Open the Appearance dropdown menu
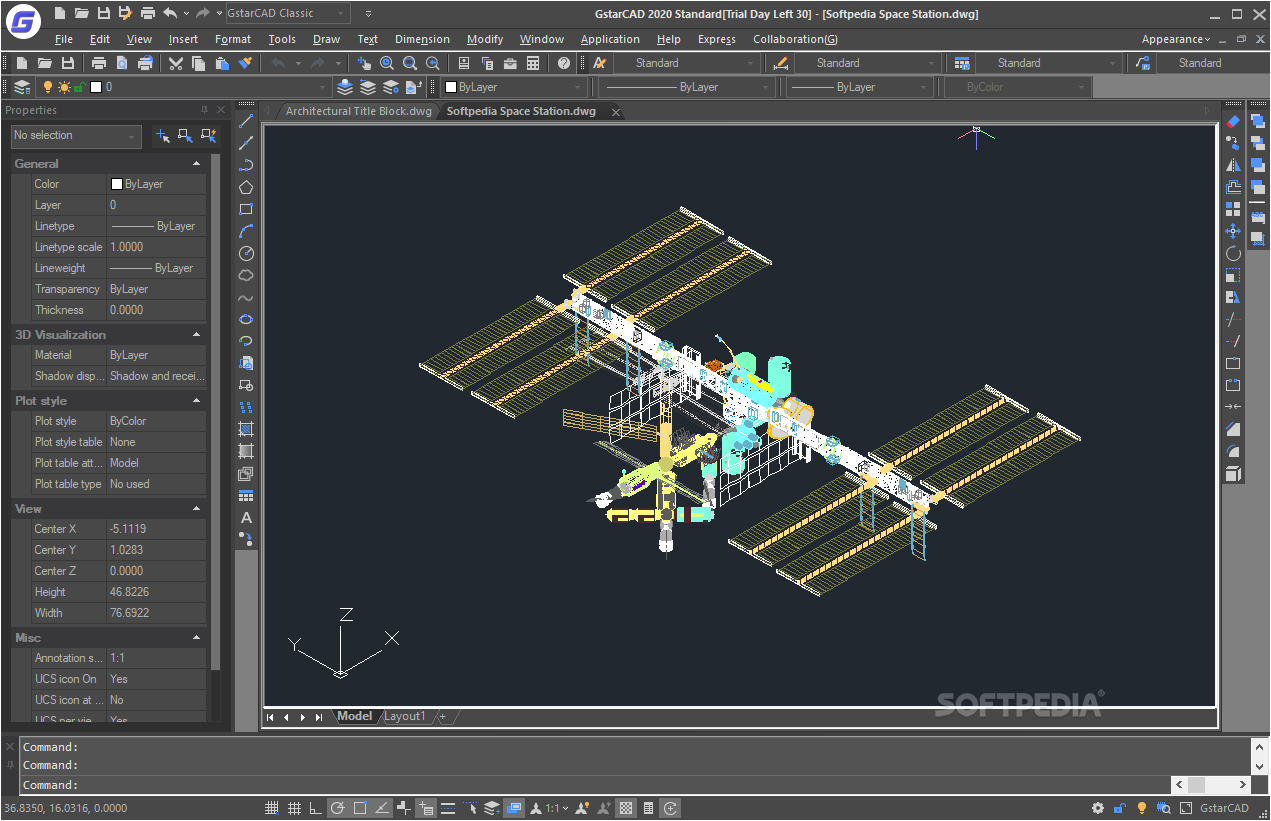The width and height of the screenshot is (1271, 821). (1175, 39)
